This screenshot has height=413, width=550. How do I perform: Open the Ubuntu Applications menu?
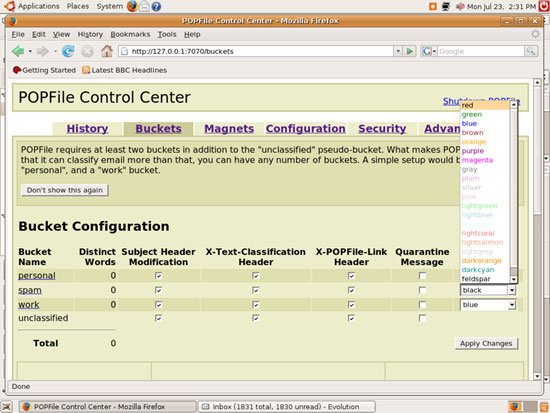pos(39,6)
